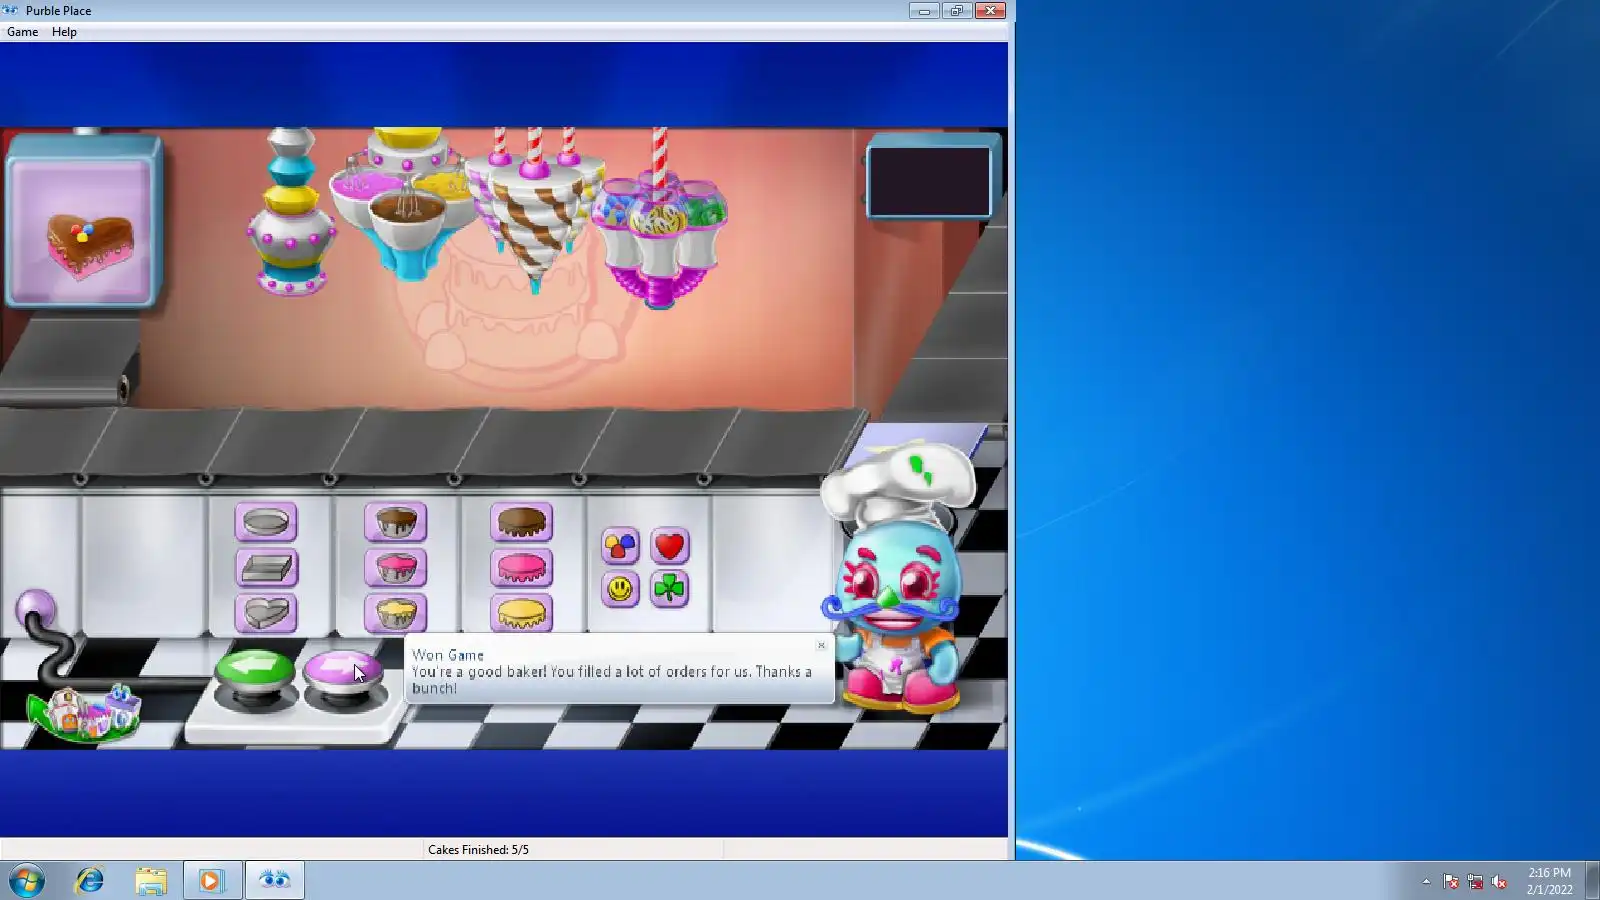This screenshot has height=900, width=1600.
Task: Click the dark order monitor screen
Action: tap(930, 181)
